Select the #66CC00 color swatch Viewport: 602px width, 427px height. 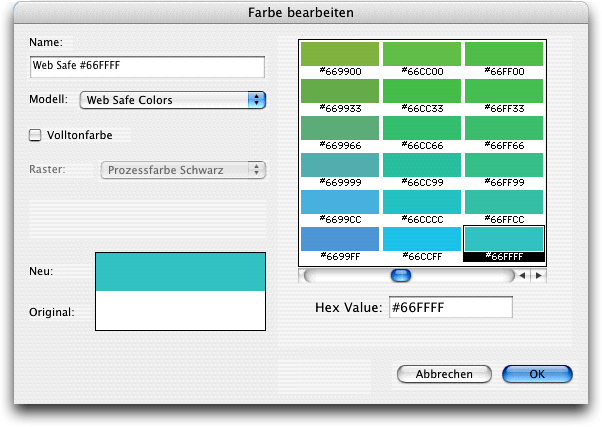422,54
